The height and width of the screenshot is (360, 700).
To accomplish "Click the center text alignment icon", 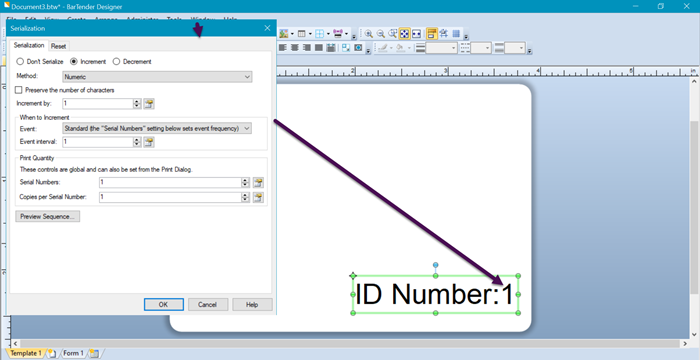I will 295,48.
